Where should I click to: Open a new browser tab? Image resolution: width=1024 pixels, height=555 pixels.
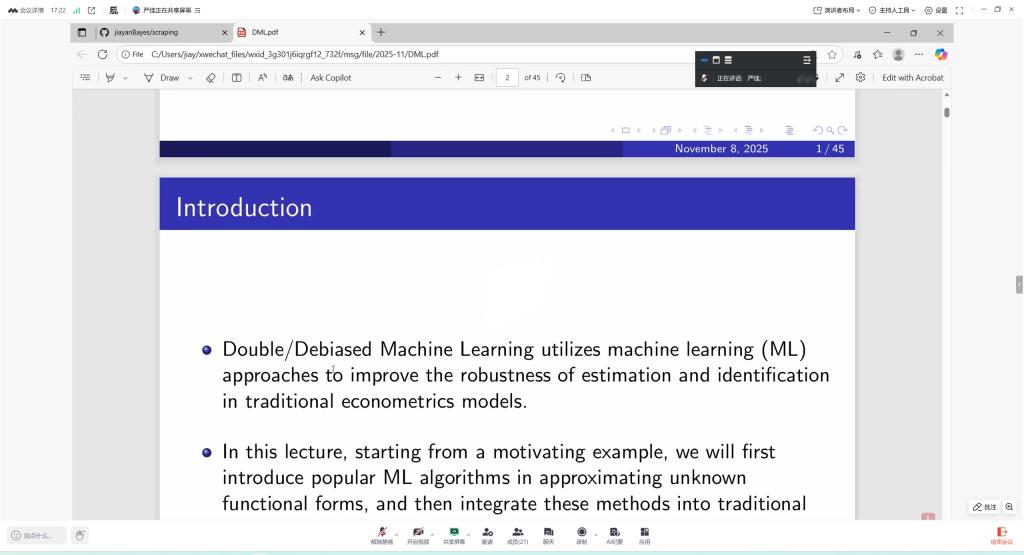[x=381, y=32]
